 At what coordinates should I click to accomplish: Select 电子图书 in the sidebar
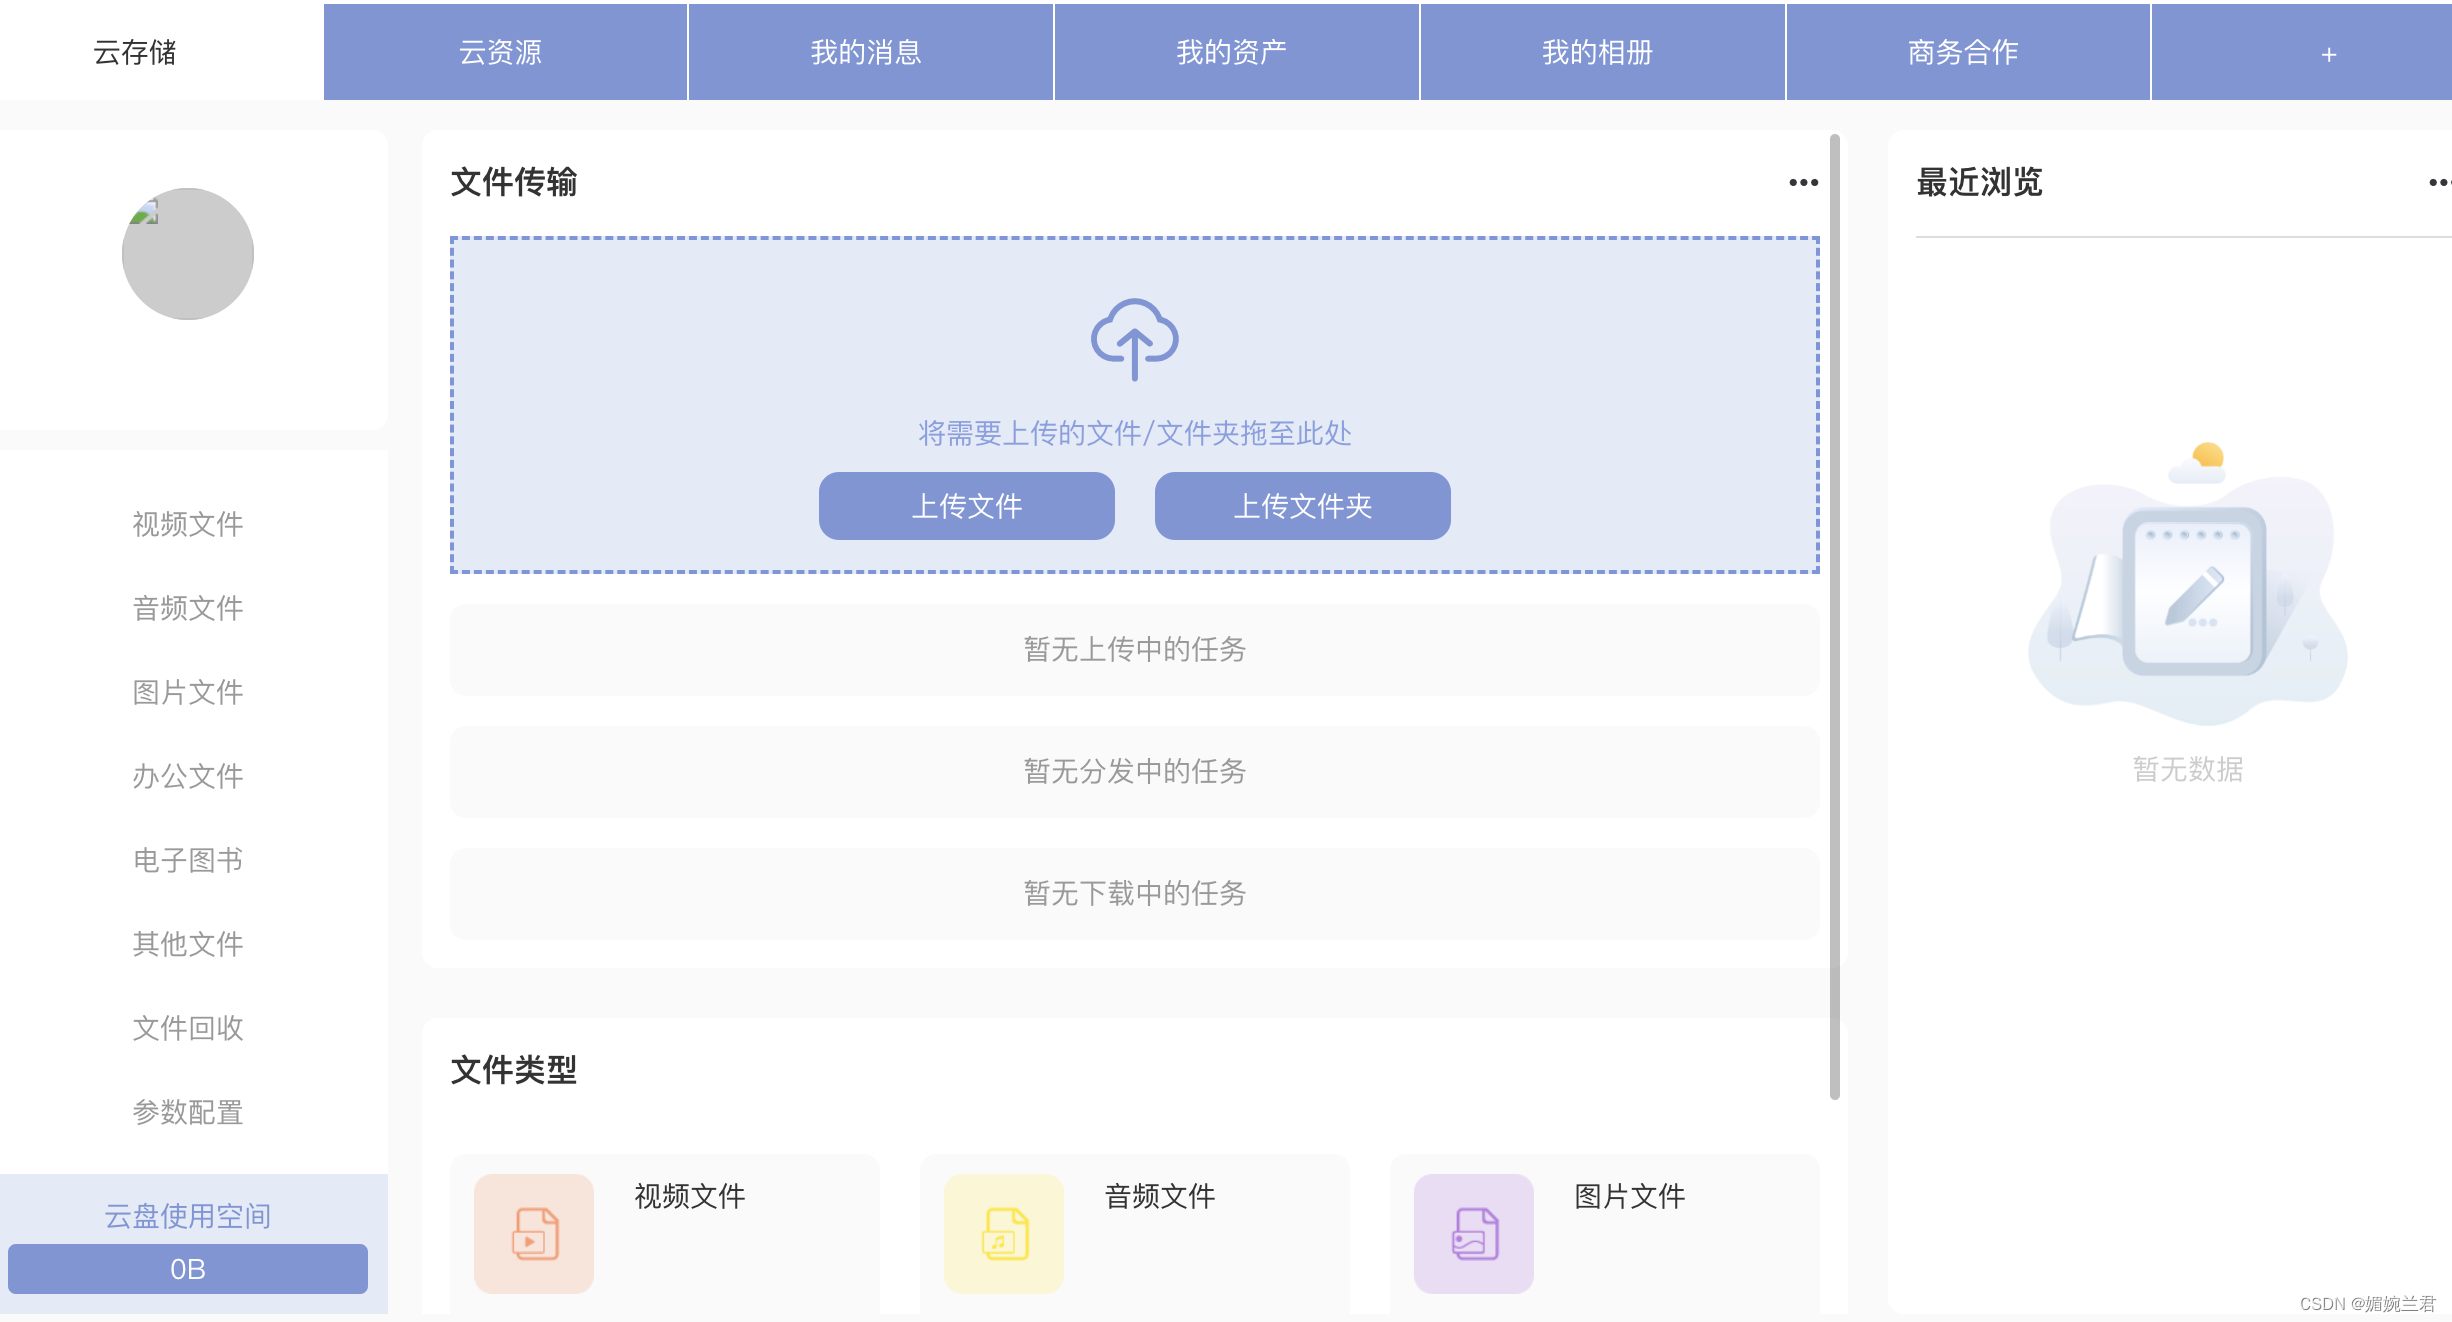(188, 860)
